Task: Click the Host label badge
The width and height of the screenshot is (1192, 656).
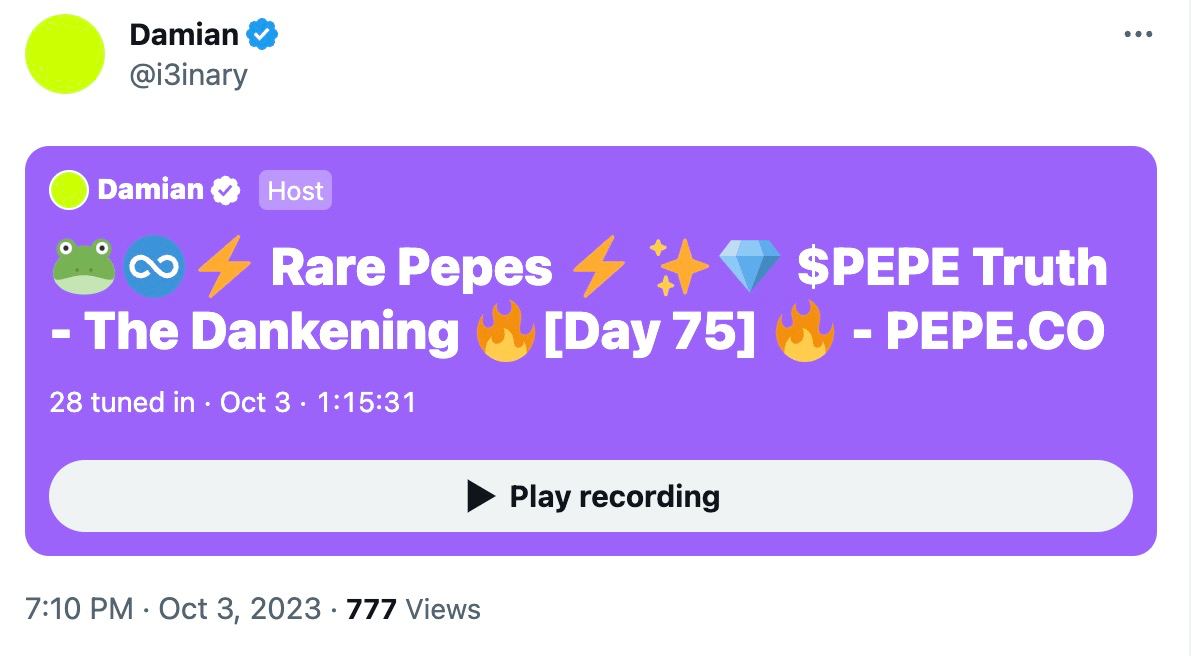Action: click(295, 190)
